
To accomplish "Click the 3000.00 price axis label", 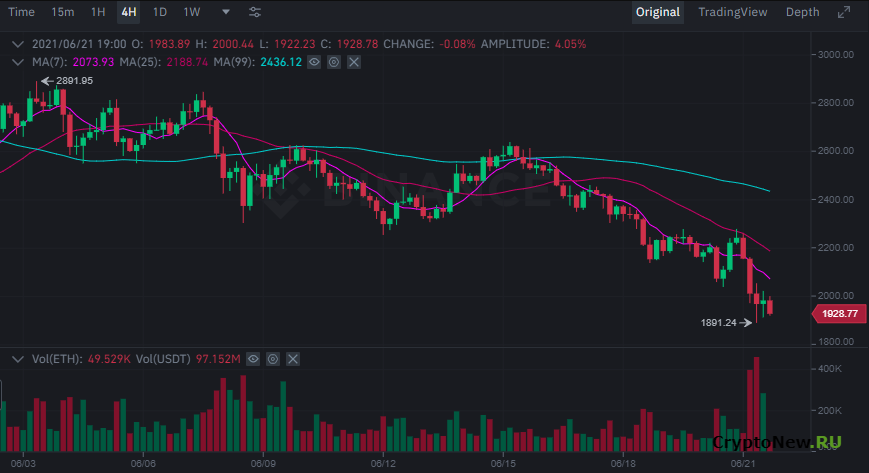I will tap(836, 54).
